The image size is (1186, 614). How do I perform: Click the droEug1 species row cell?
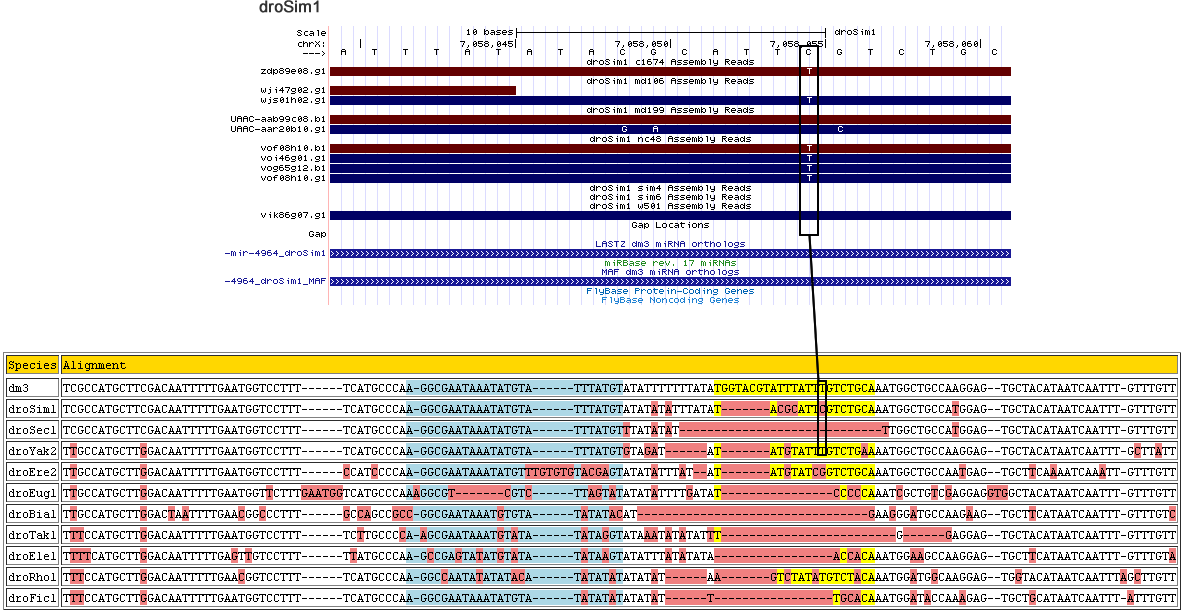pyautogui.click(x=32, y=493)
